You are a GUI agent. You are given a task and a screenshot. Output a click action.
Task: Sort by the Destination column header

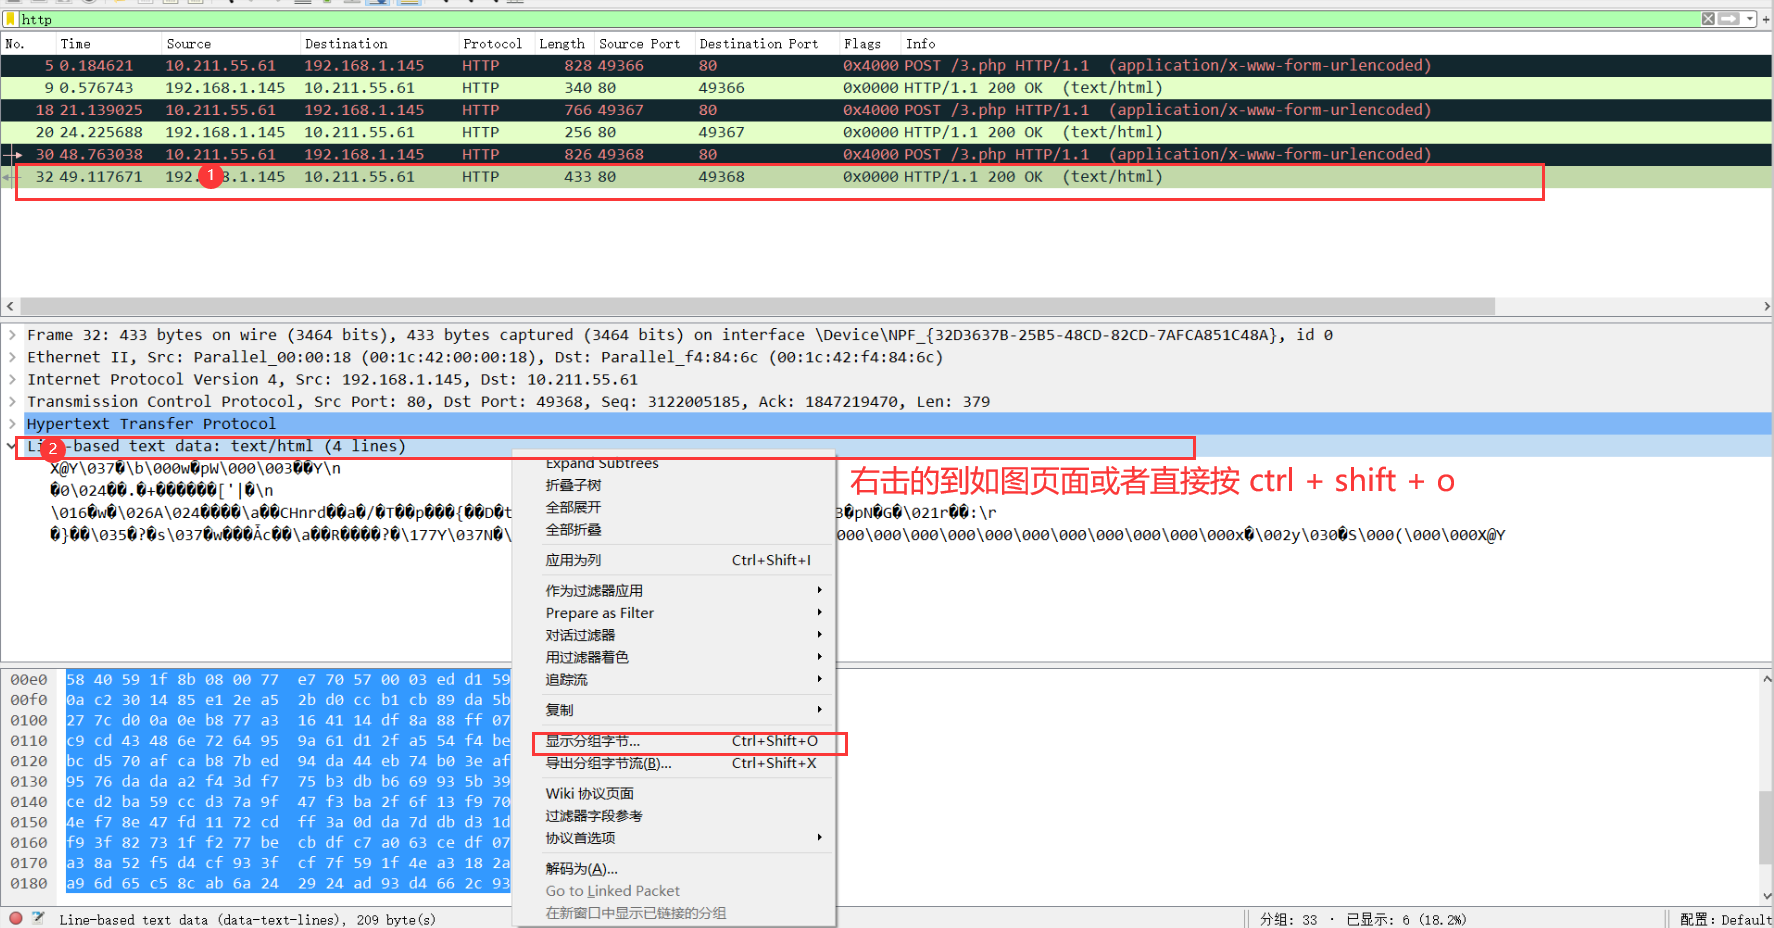[379, 44]
